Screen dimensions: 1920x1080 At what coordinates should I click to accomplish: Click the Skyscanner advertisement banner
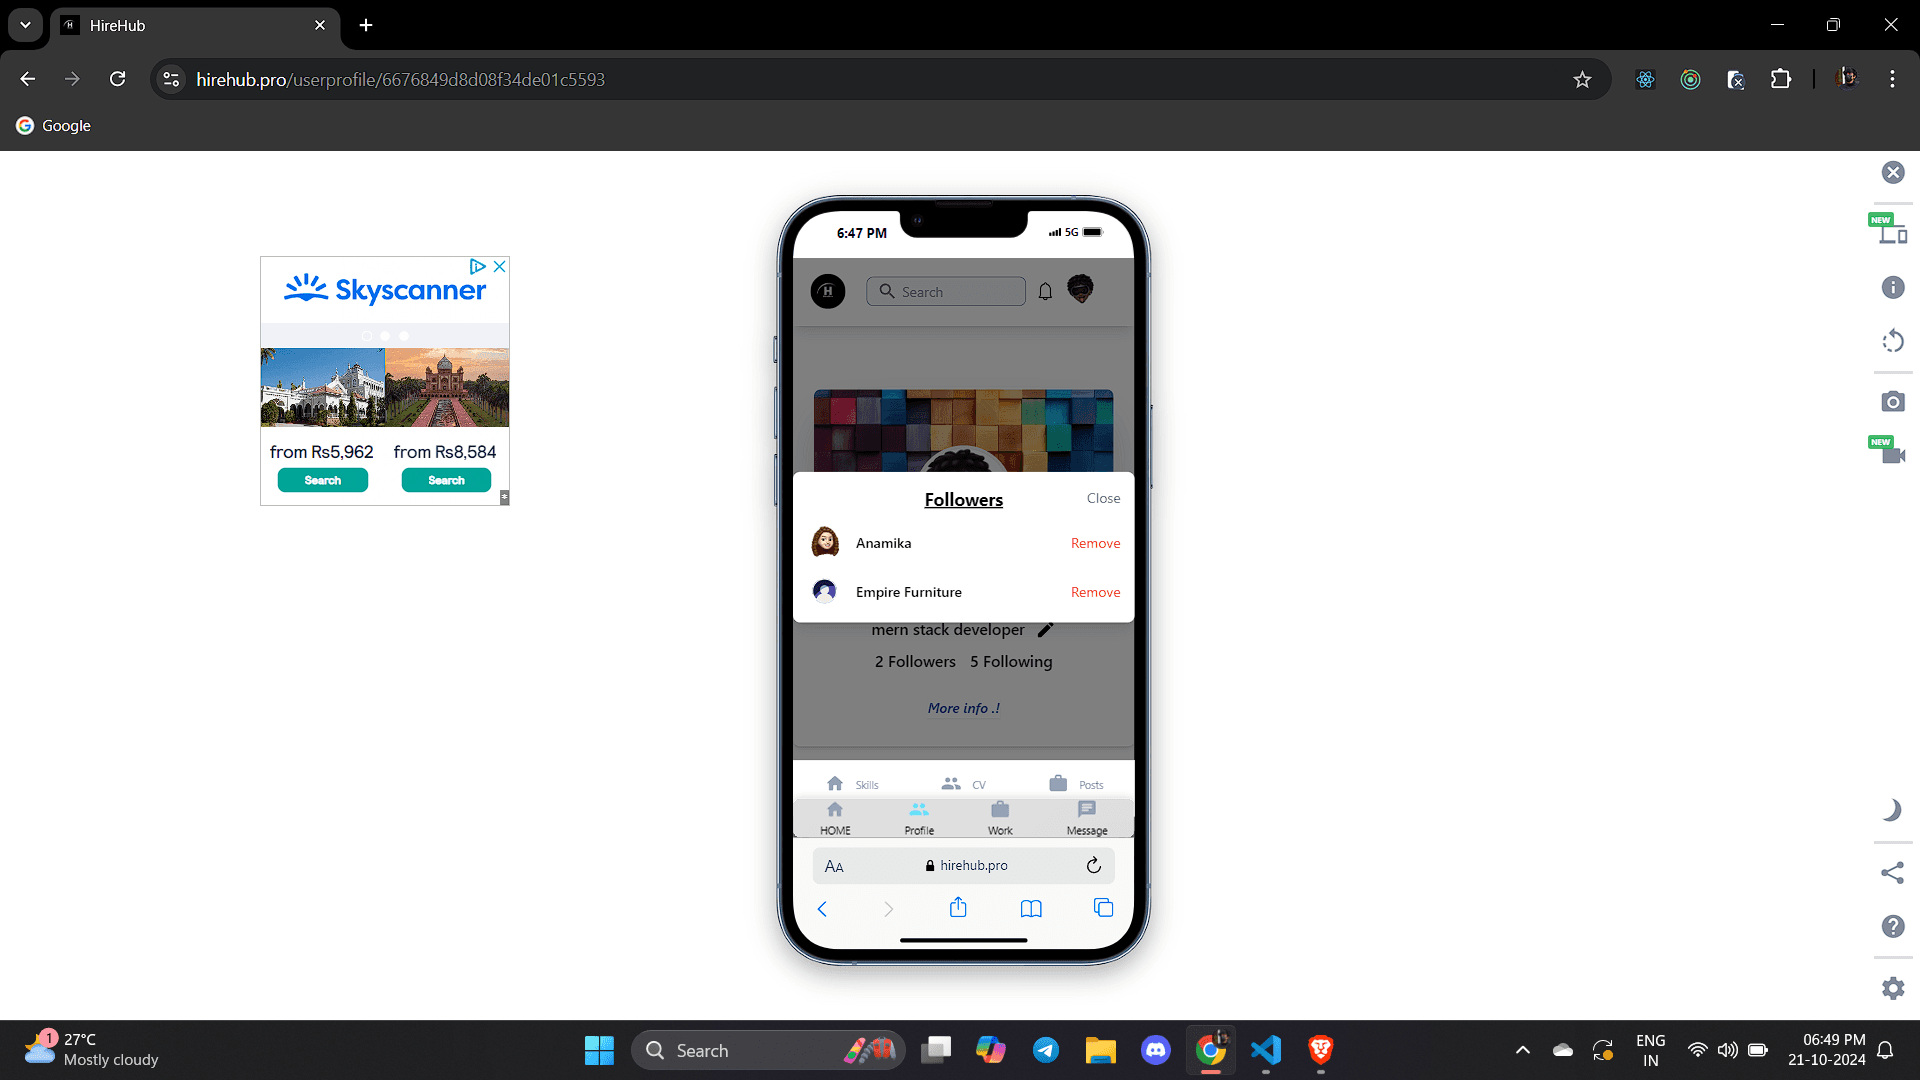[x=386, y=378]
